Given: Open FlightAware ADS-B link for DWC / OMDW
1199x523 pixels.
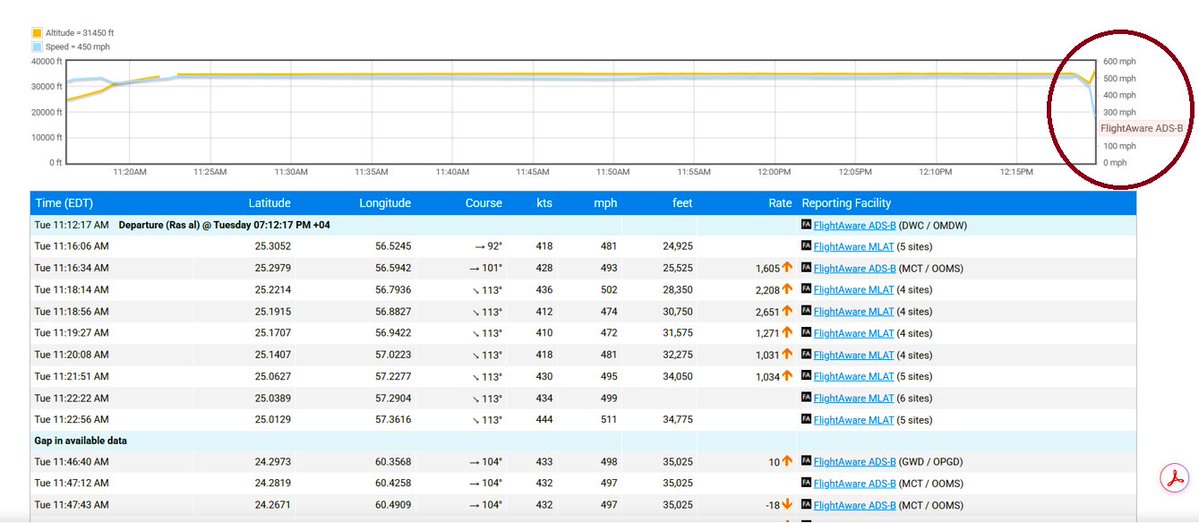Looking at the screenshot, I should pos(854,226).
